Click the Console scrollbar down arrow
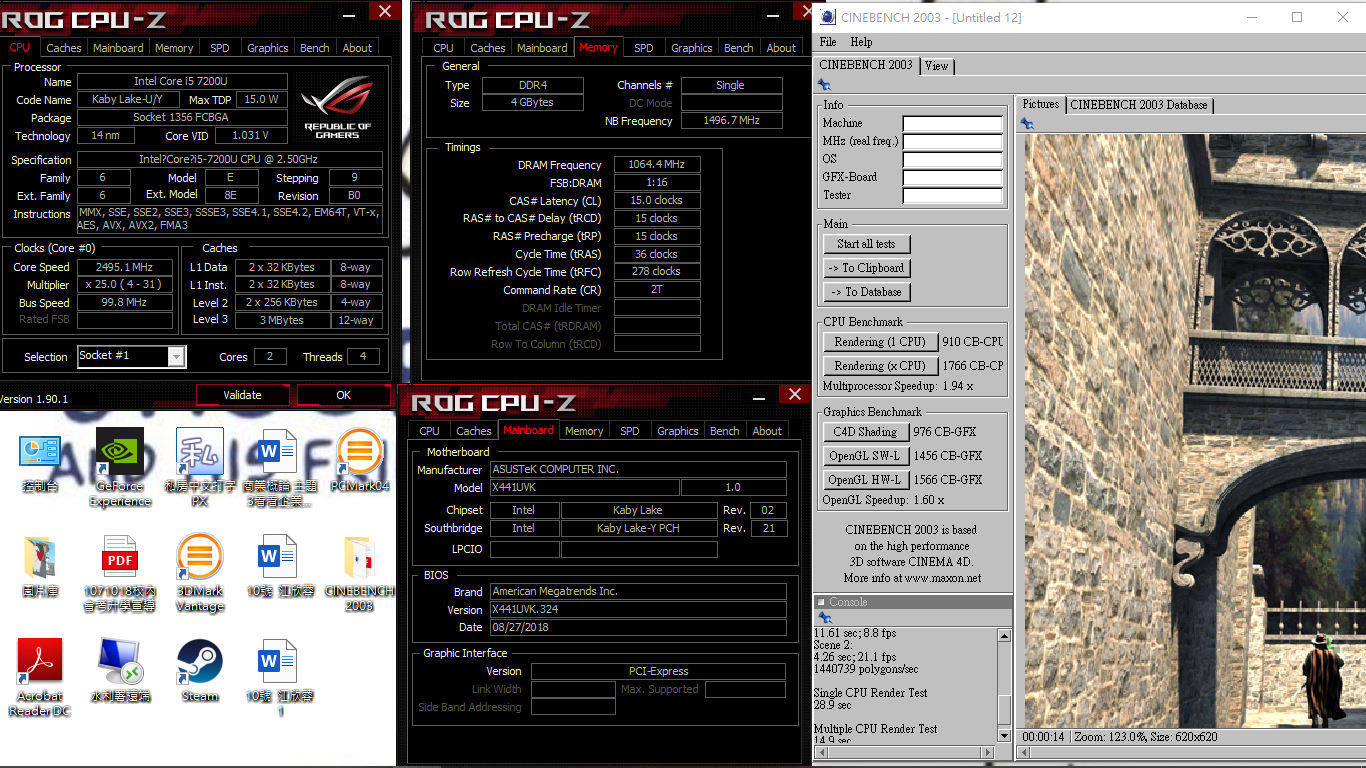The width and height of the screenshot is (1366, 768). [1005, 735]
